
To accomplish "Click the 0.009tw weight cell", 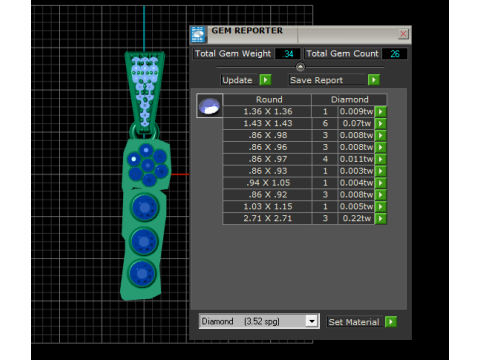I will click(x=356, y=111).
